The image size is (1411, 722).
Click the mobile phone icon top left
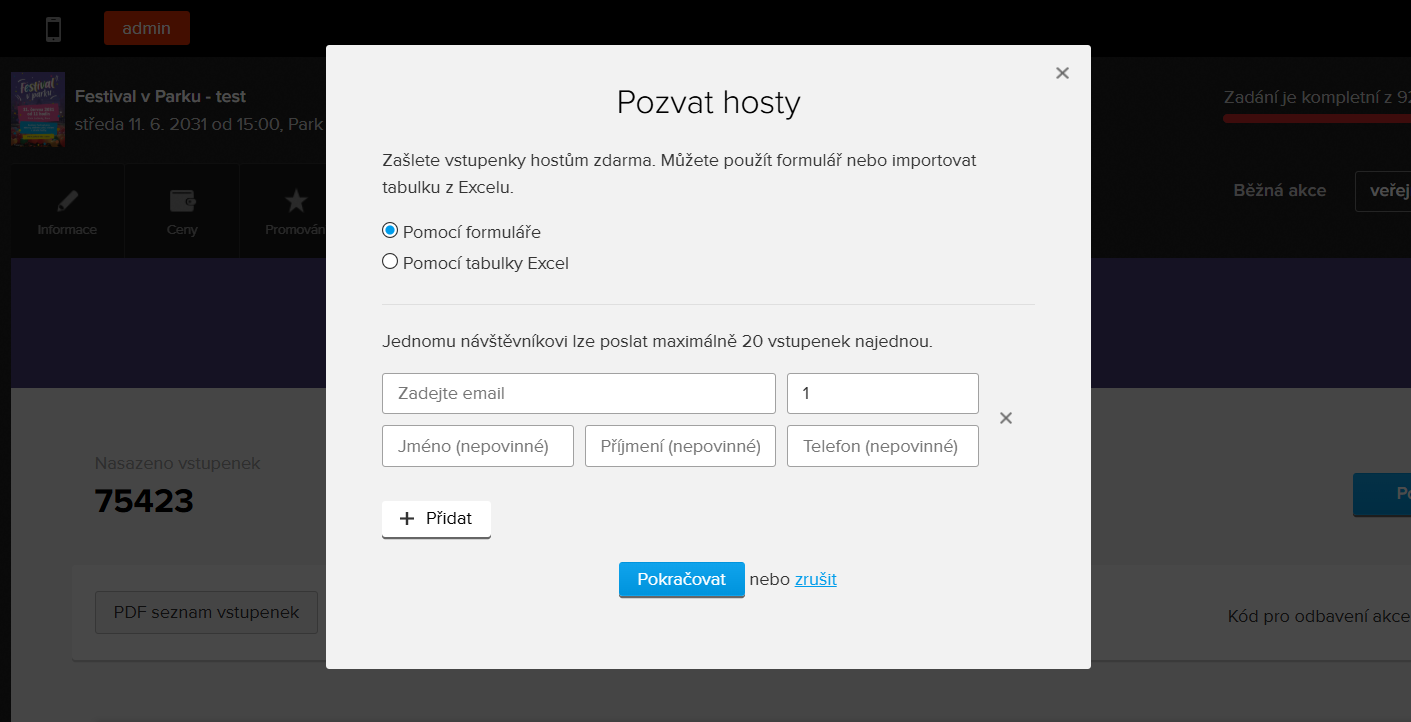coord(52,28)
